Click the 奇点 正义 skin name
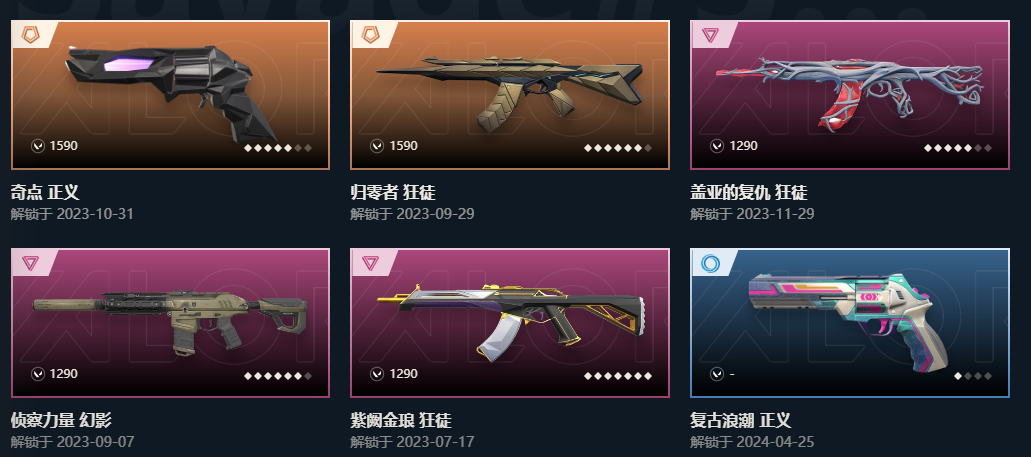 (x=45, y=192)
